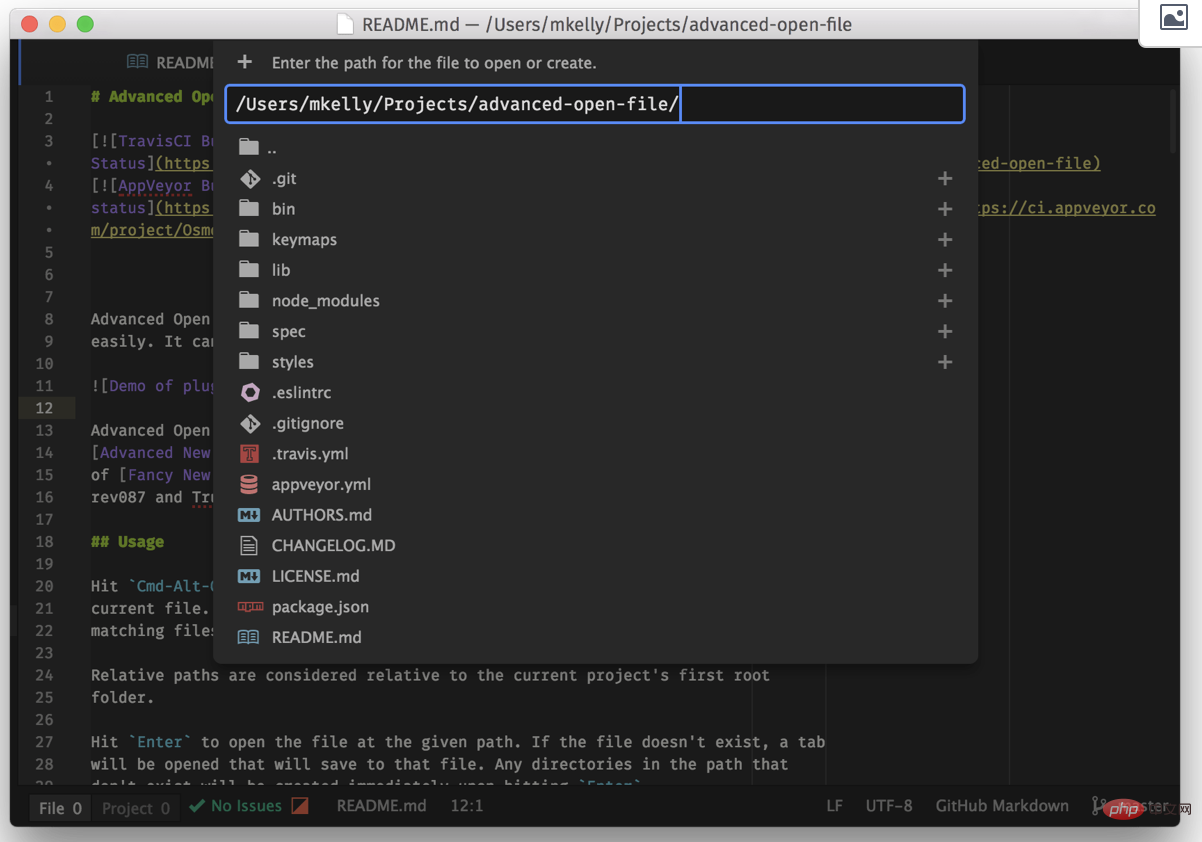Click the package.json npm icon
Image resolution: width=1202 pixels, height=842 pixels.
(249, 607)
